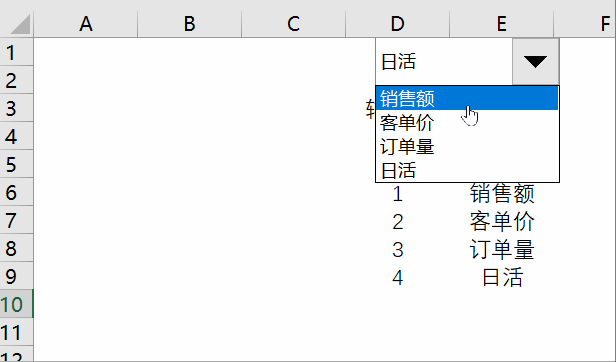
Task: Click cell E7 containing 客单价
Action: coord(501,220)
